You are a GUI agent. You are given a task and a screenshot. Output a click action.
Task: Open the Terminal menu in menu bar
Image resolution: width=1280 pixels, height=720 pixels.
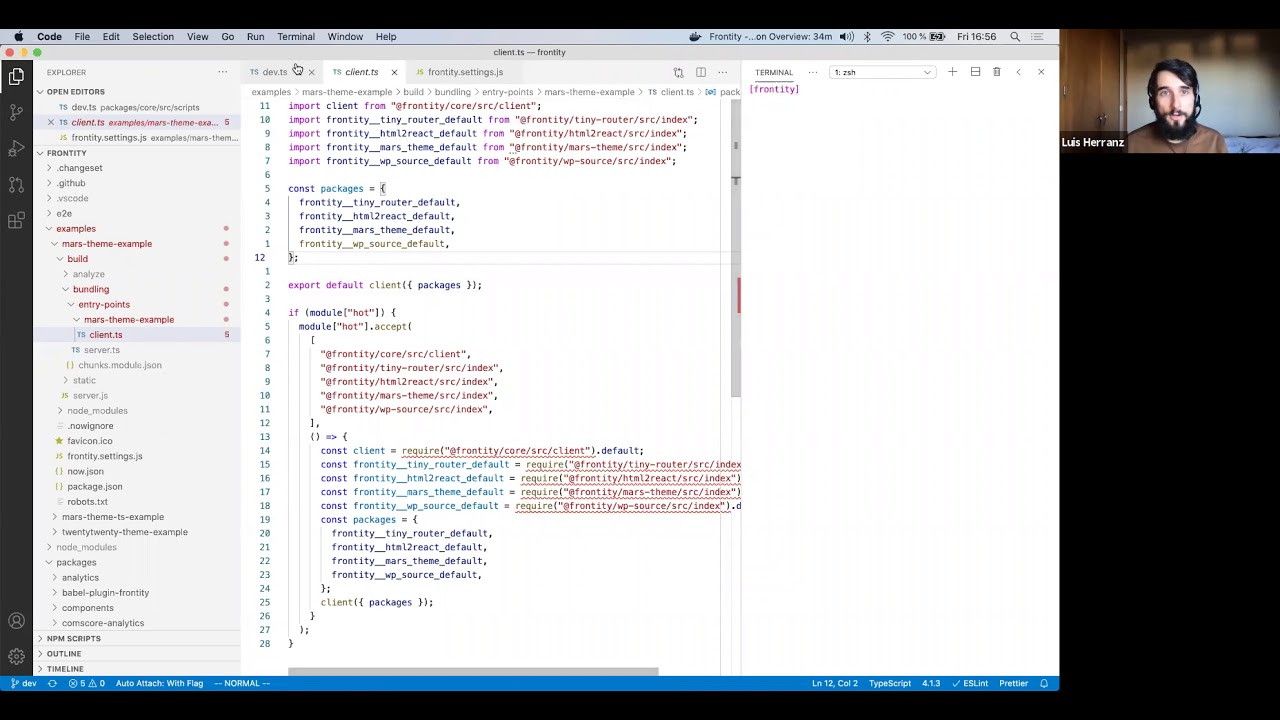[x=295, y=37]
